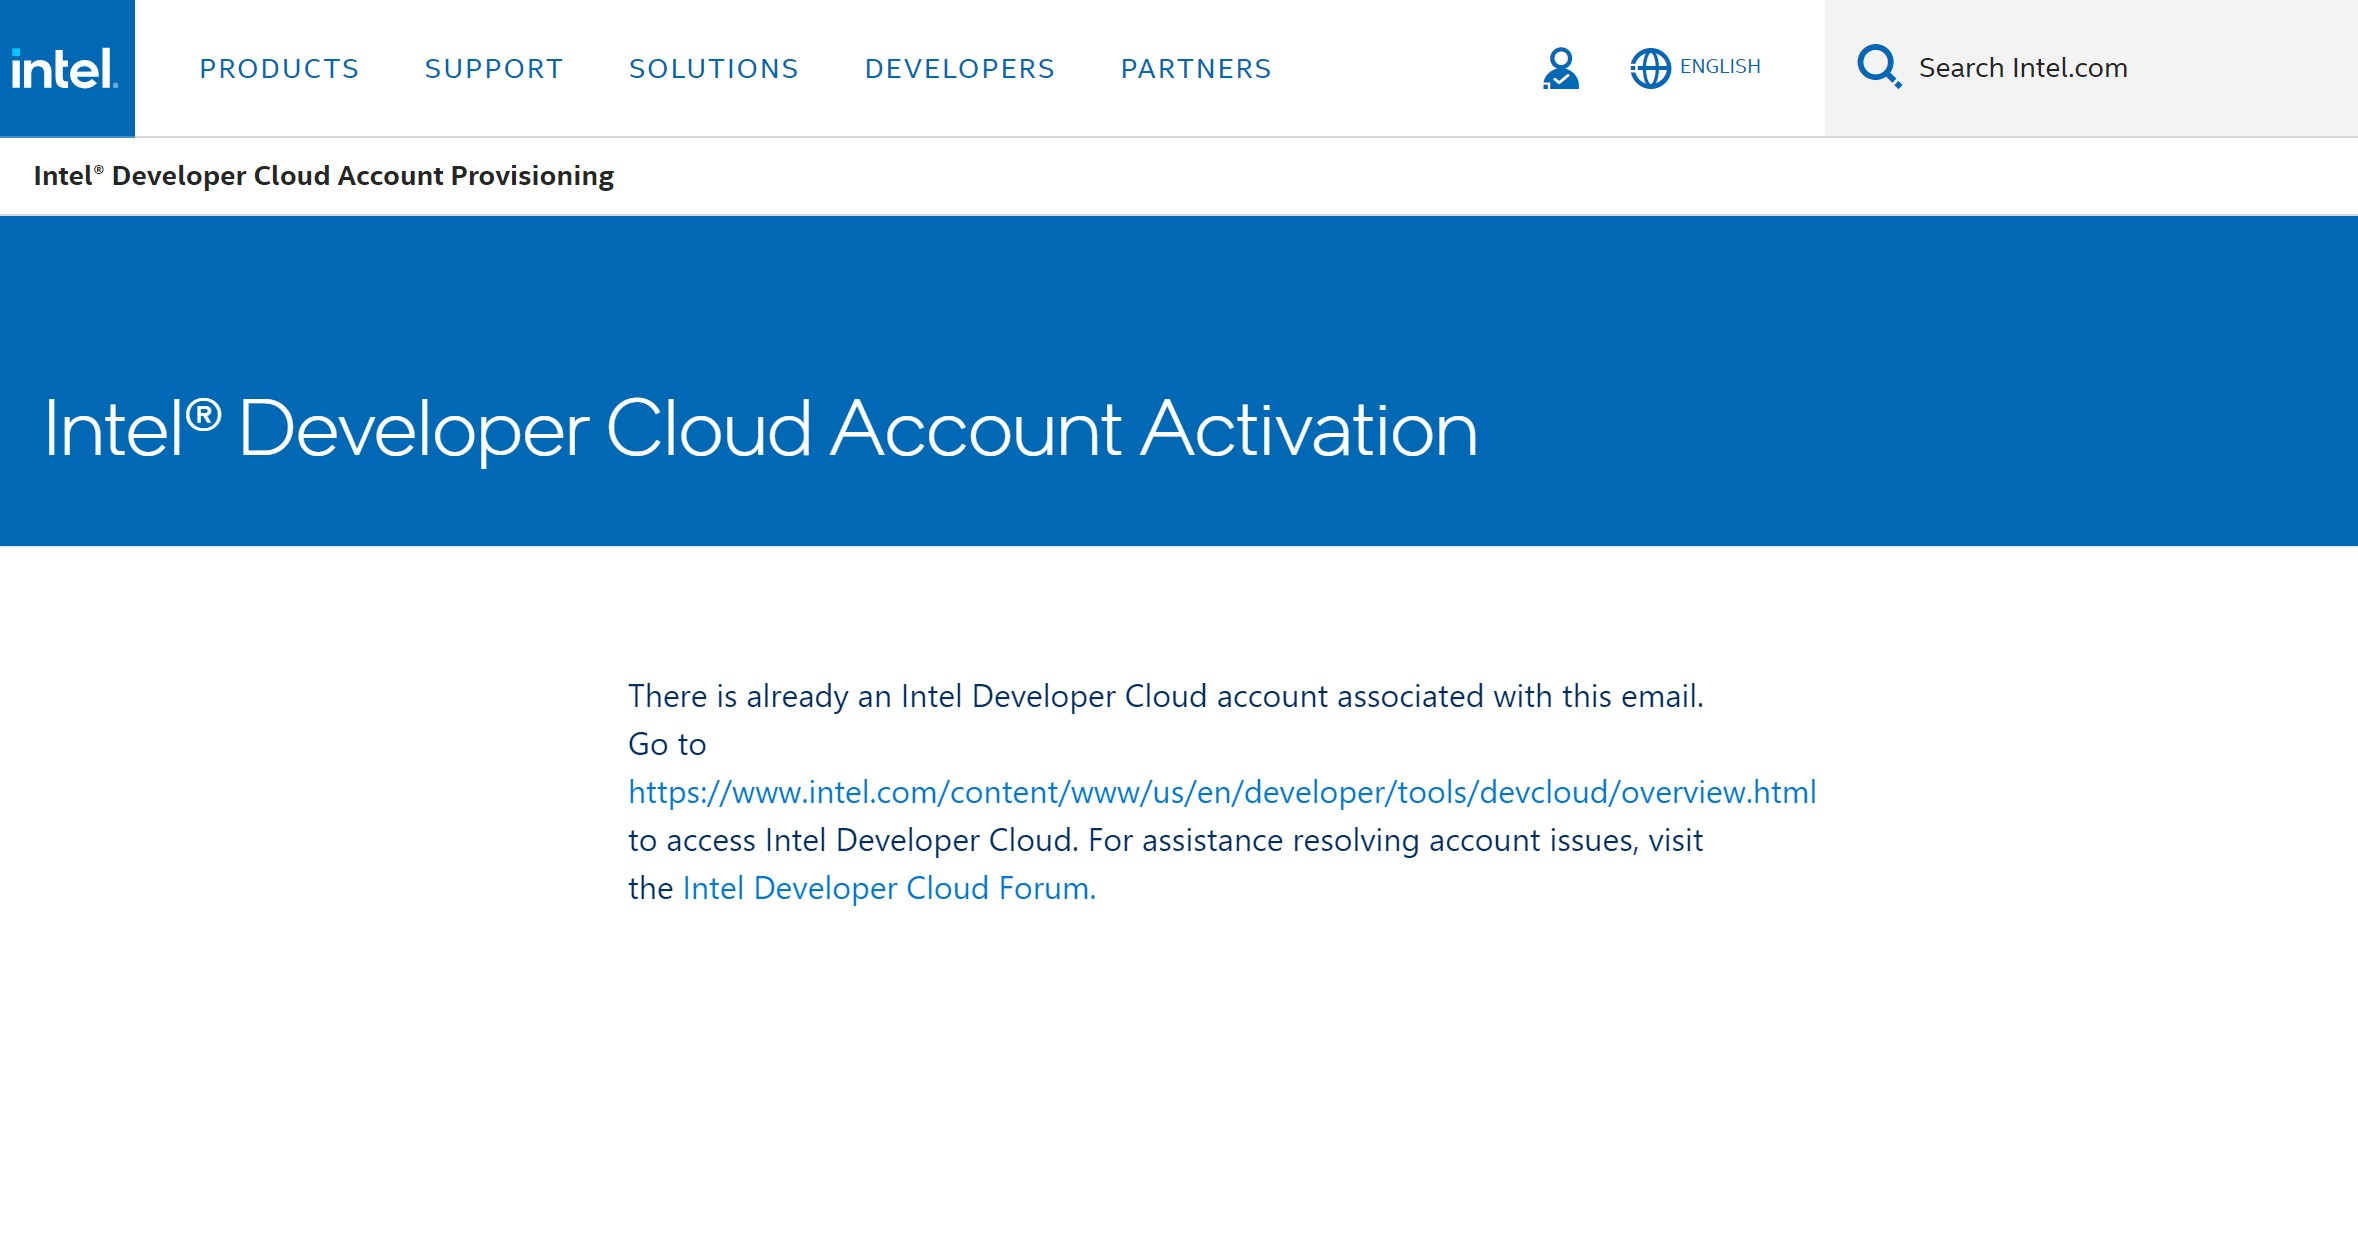The height and width of the screenshot is (1257, 2358).
Task: Expand the SOLUTIONS menu
Action: click(x=714, y=69)
